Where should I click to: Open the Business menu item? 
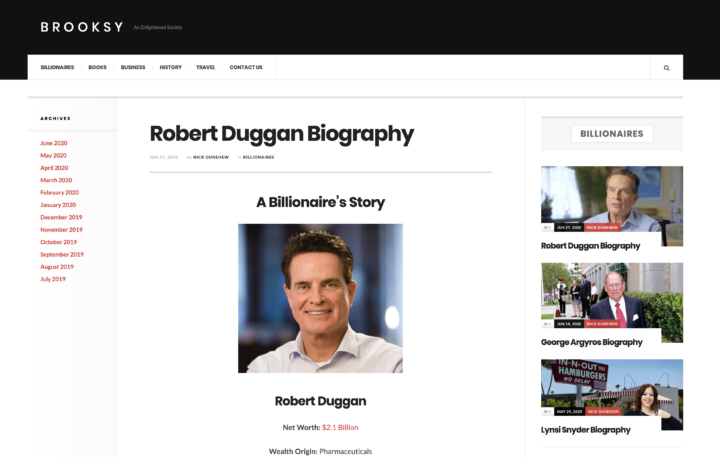click(133, 68)
